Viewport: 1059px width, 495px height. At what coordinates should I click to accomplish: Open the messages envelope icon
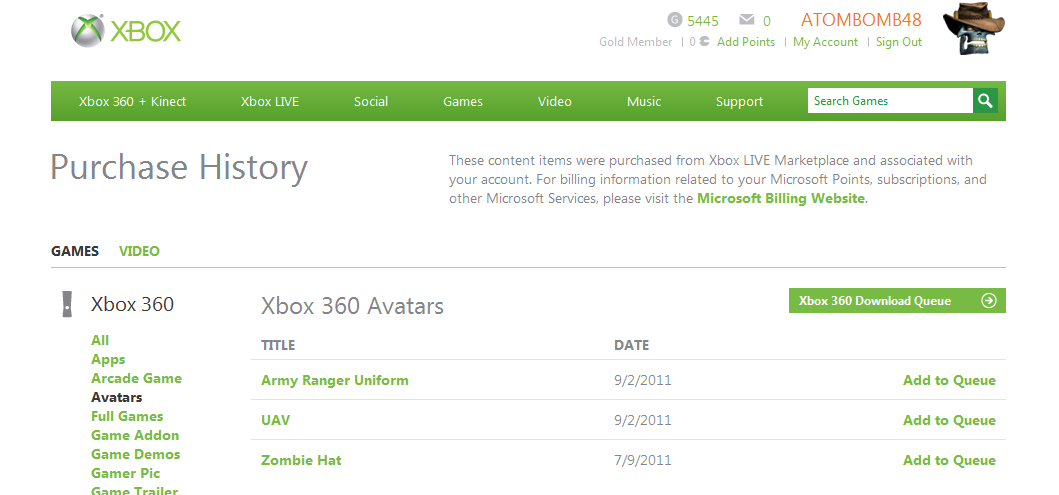[x=746, y=20]
